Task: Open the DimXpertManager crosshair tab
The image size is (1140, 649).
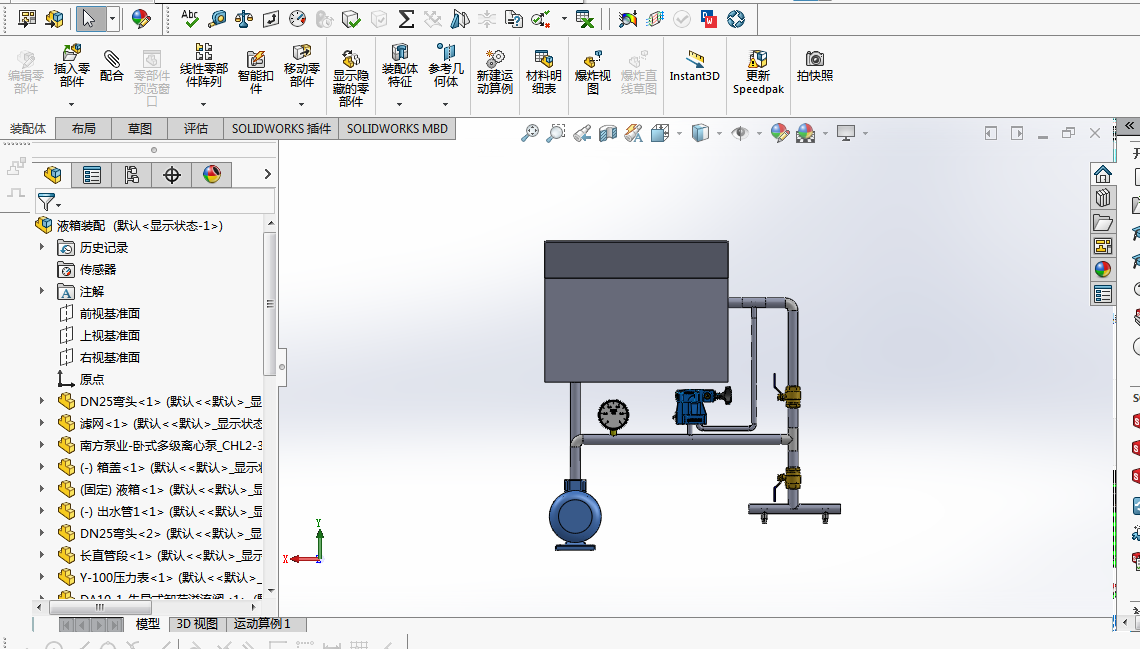Action: coord(172,174)
